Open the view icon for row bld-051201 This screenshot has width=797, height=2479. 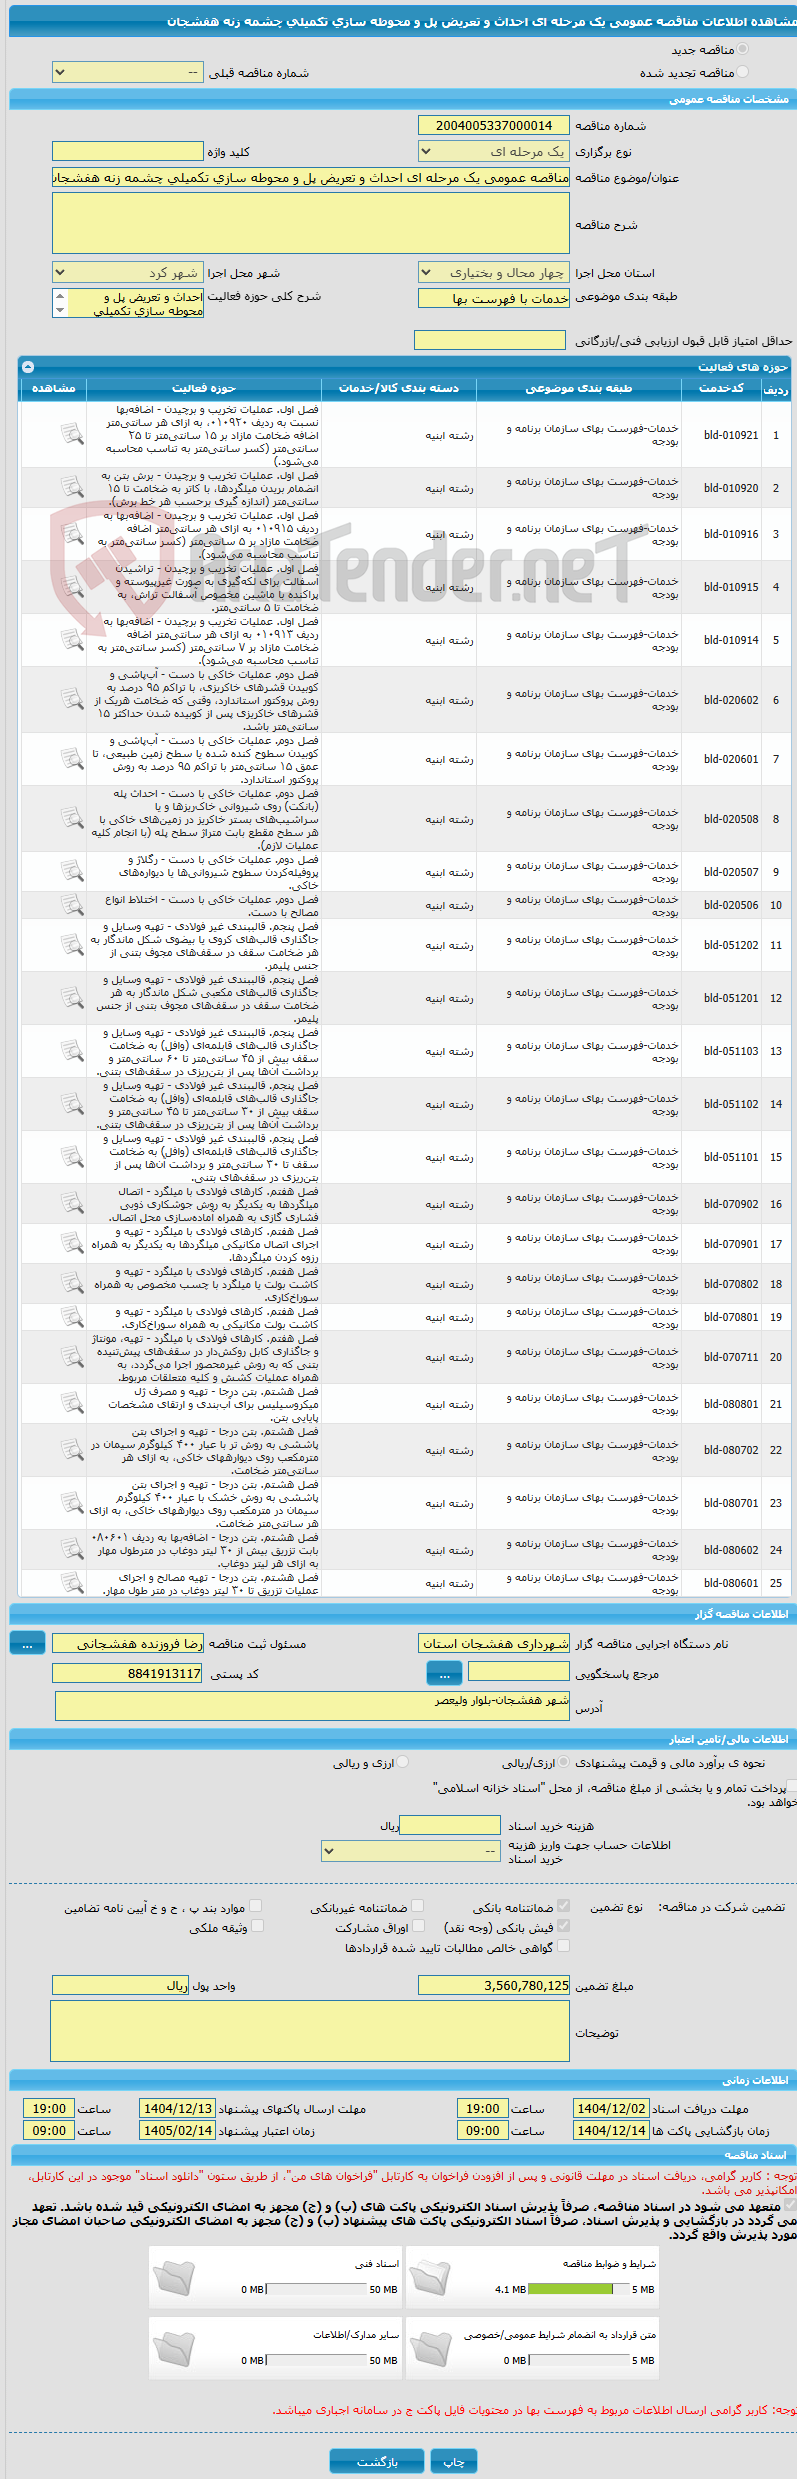[72, 998]
